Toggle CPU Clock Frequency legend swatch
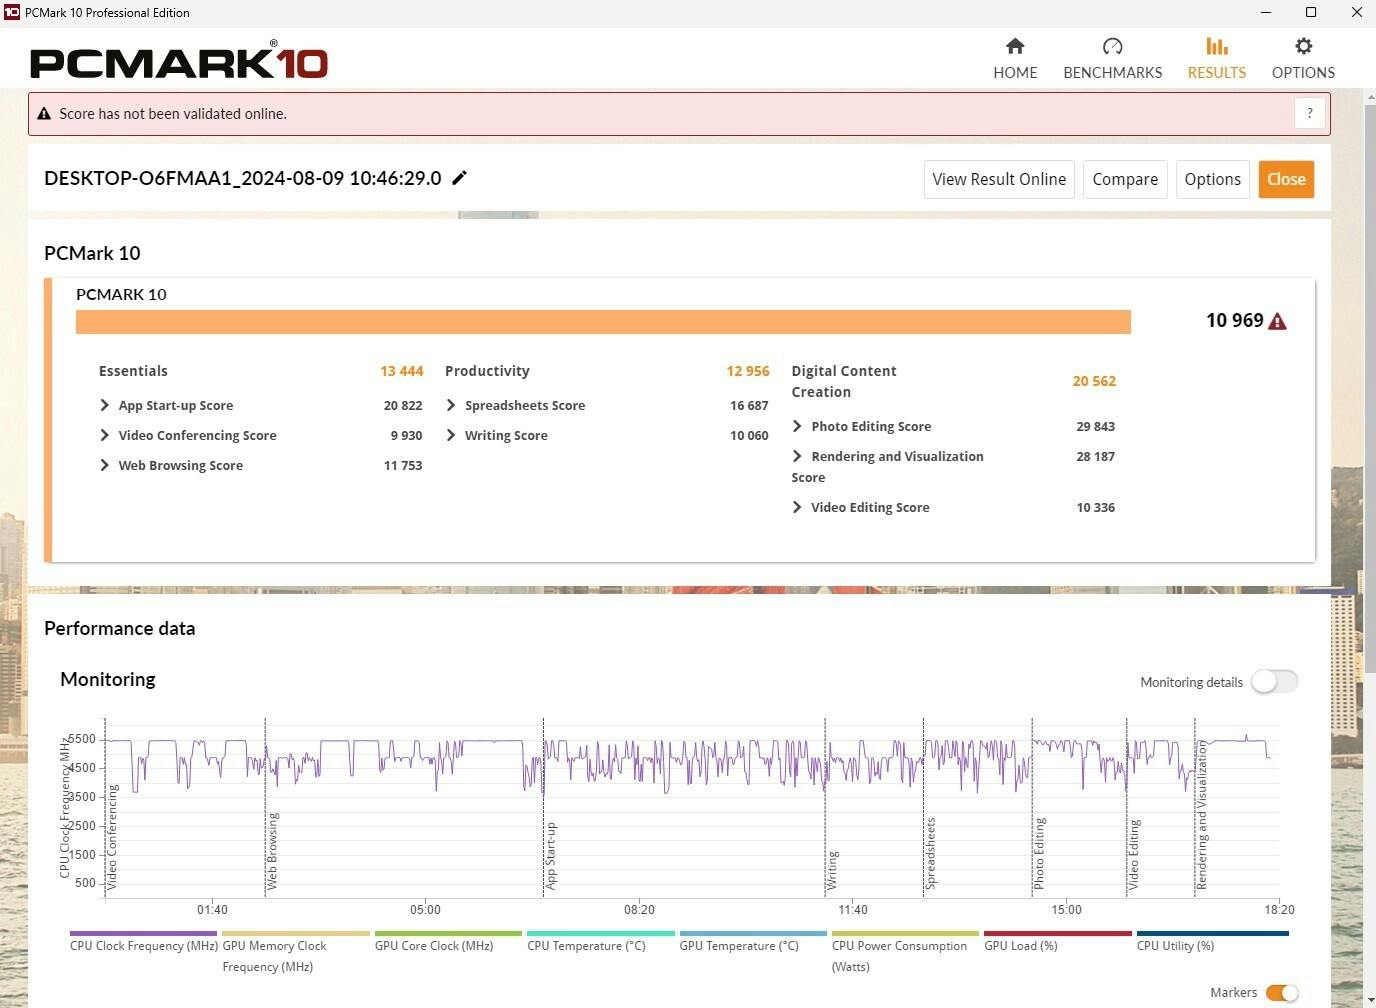 [143, 934]
